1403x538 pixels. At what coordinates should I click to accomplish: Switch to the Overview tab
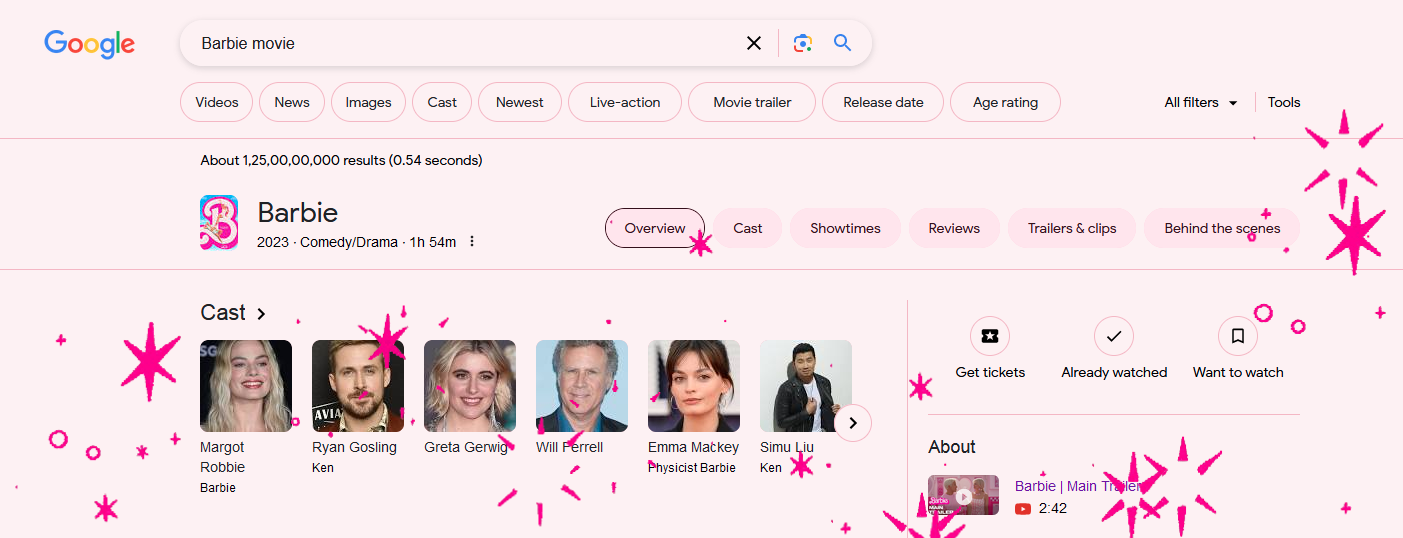coord(655,228)
